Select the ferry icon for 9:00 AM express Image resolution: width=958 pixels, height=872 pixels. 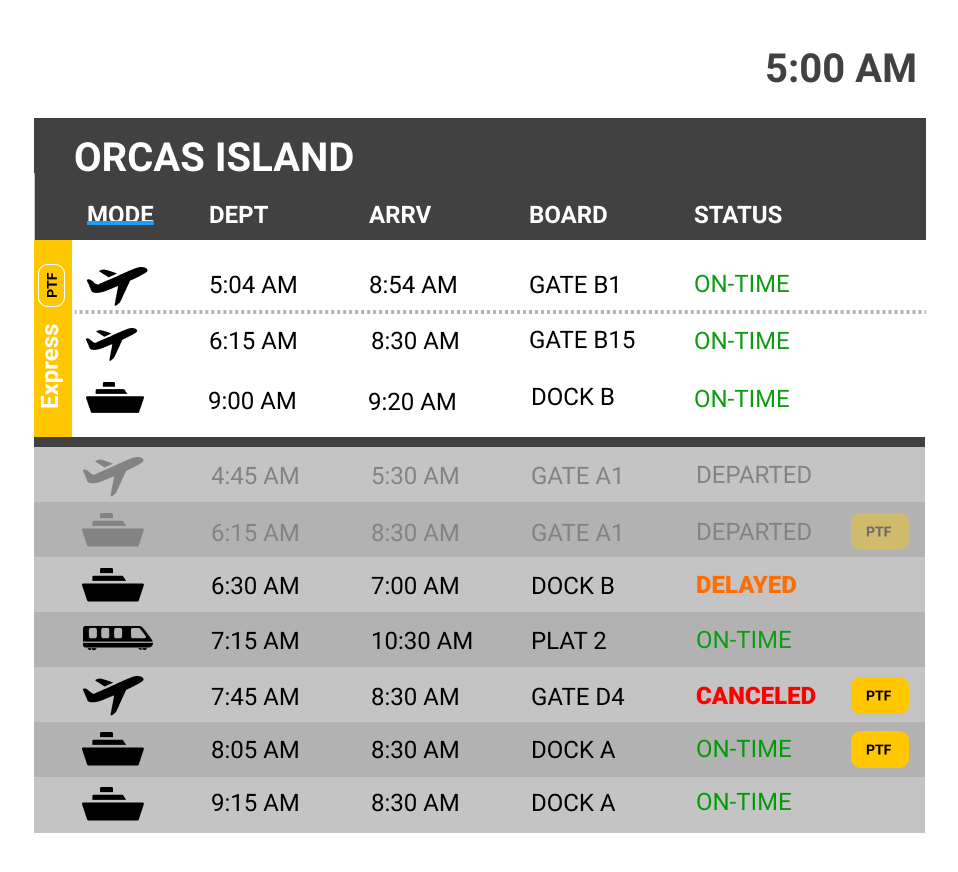coord(115,398)
